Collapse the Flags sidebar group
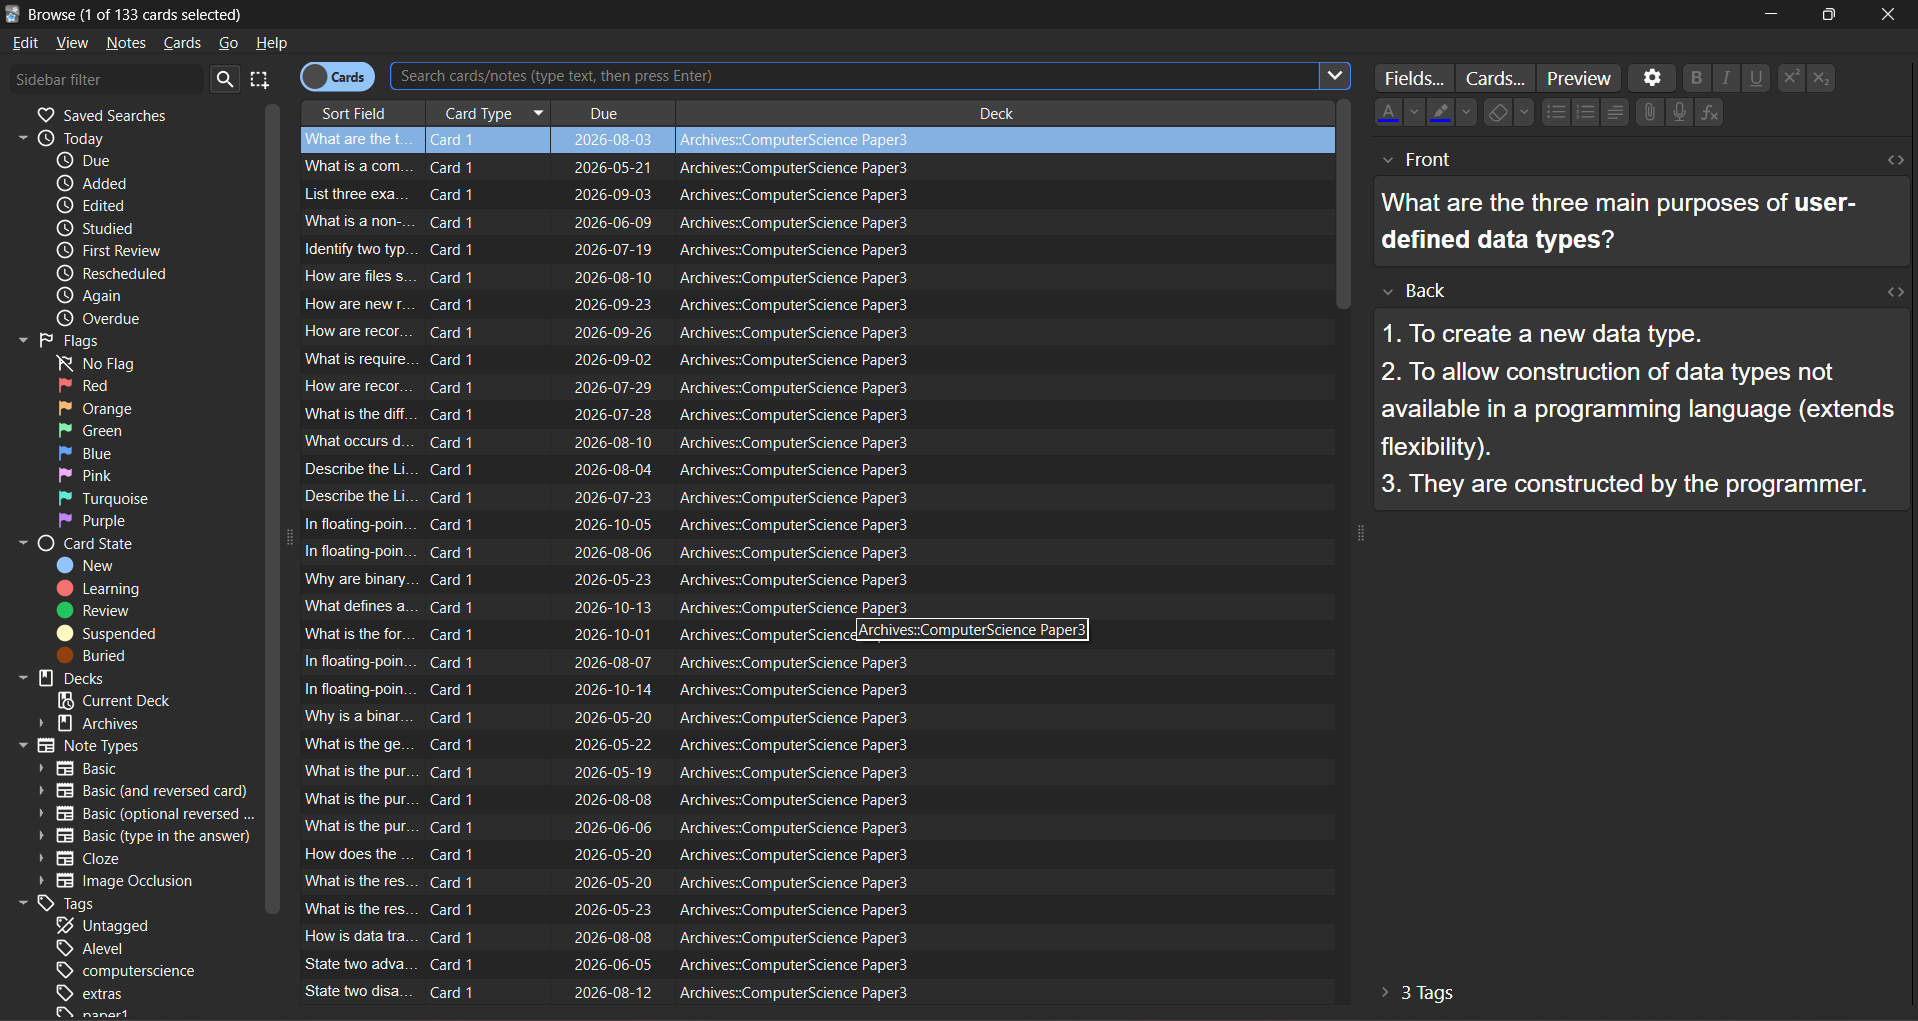 (x=23, y=341)
